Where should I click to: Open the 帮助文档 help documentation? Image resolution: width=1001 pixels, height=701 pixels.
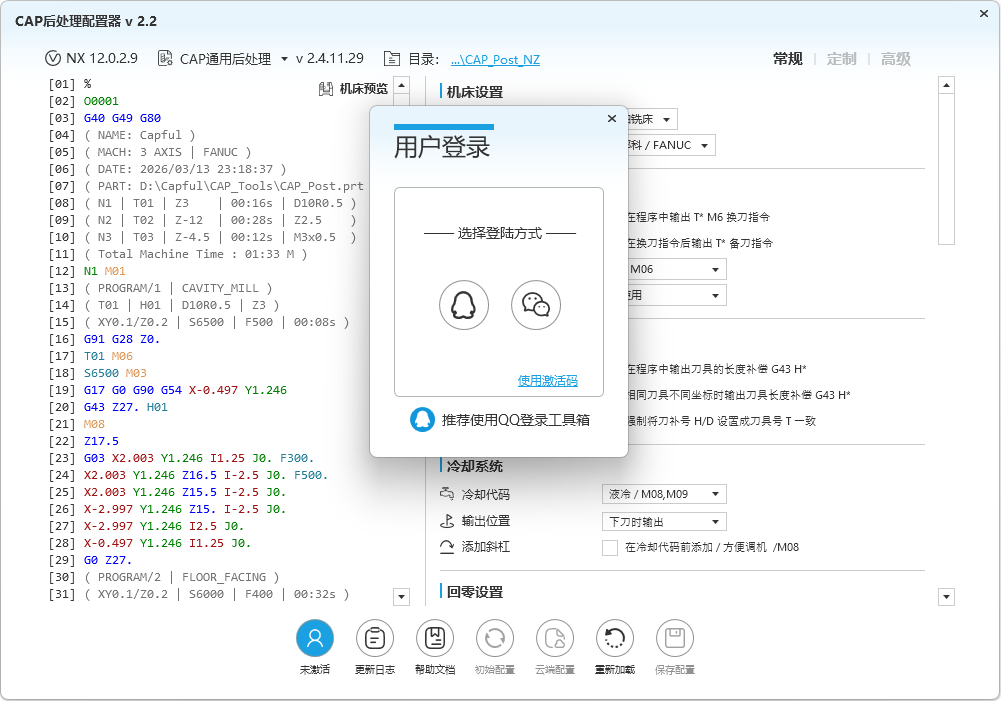pos(435,638)
